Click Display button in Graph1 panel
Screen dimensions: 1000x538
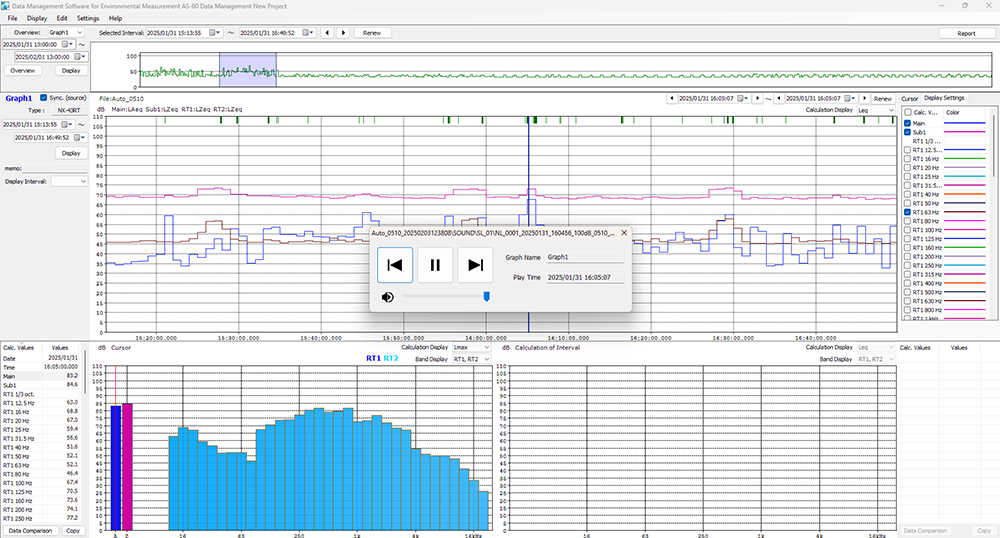pos(71,153)
